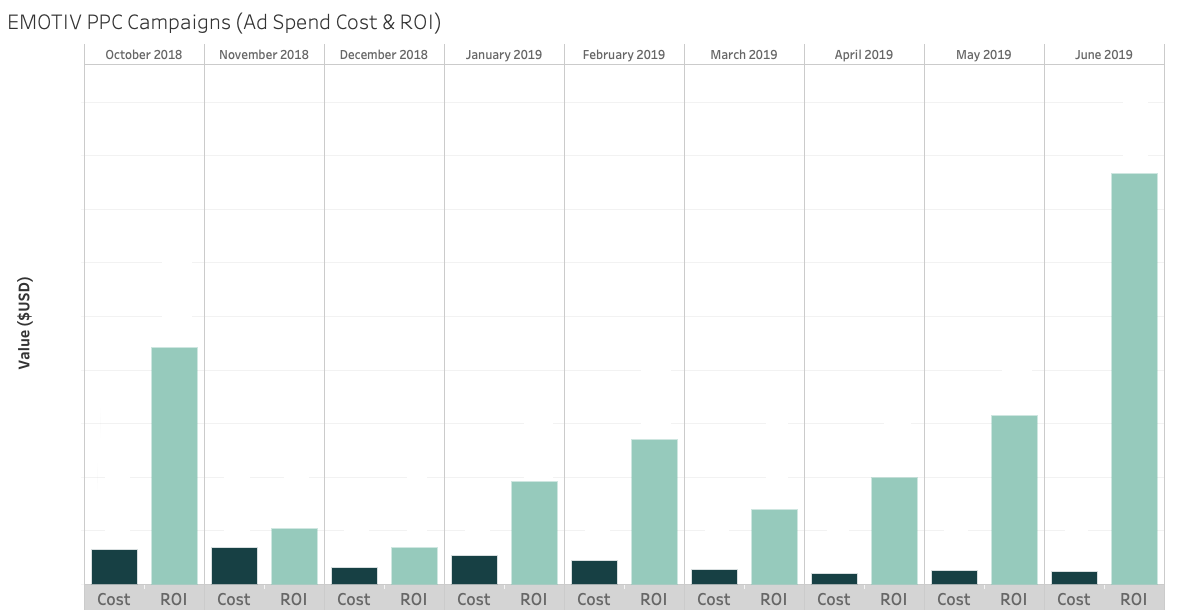Viewport: 1197px width, 610px height.
Task: Click the April 2019 ROI bar
Action: (895, 531)
